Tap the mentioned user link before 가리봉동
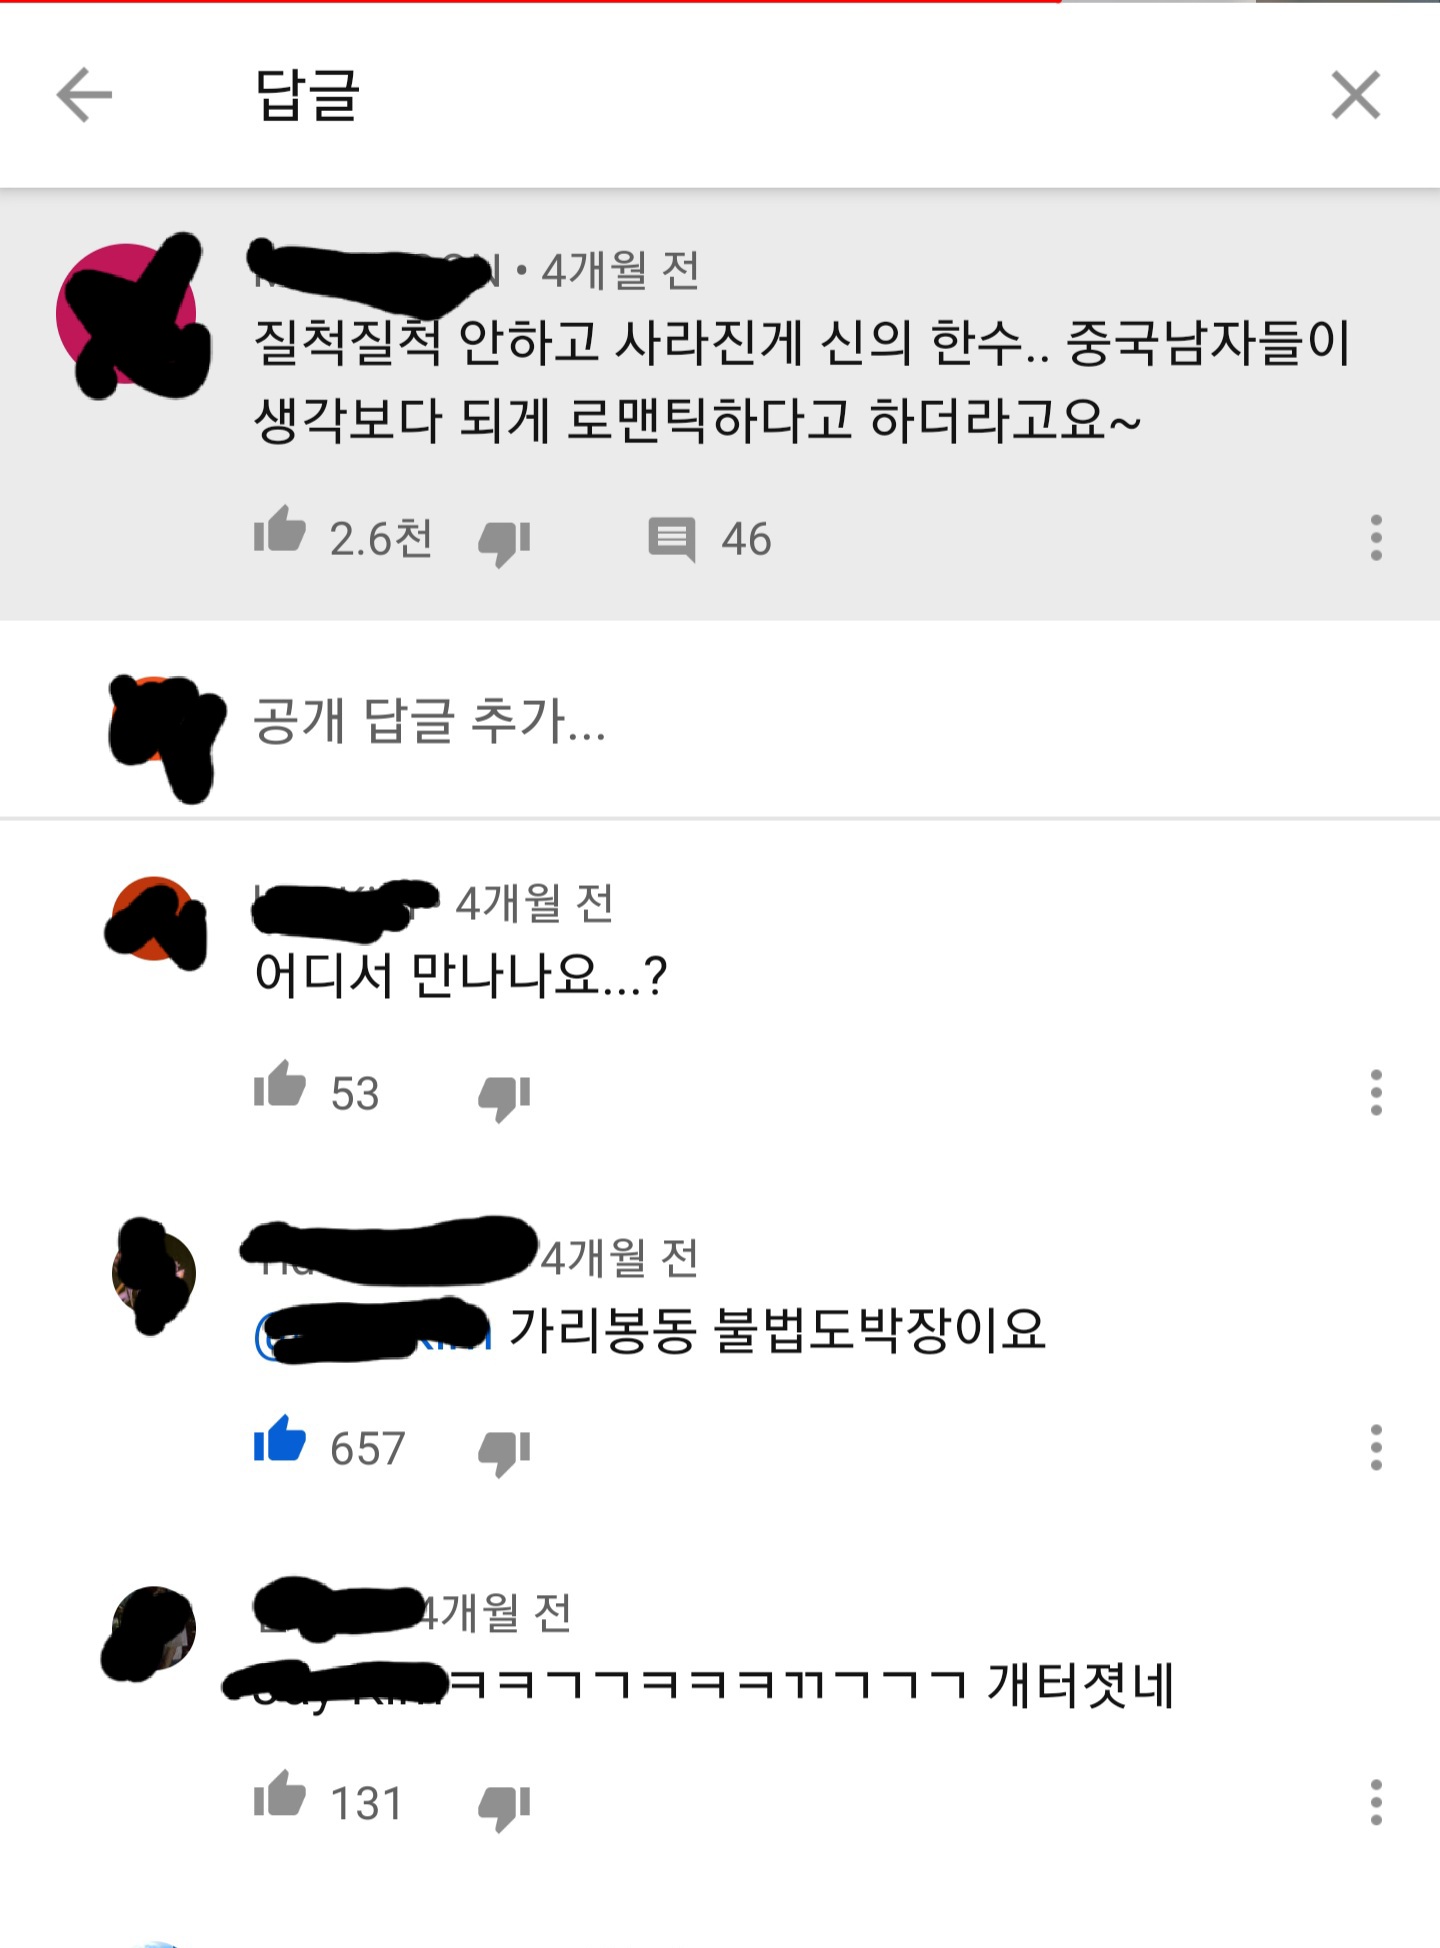 coord(374,1332)
